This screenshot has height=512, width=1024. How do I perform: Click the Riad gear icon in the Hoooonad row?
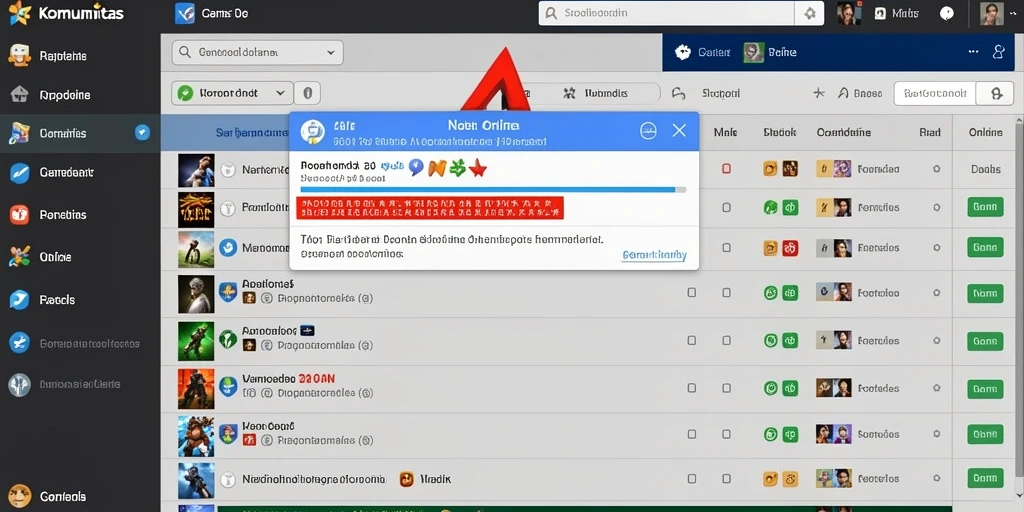tap(936, 434)
